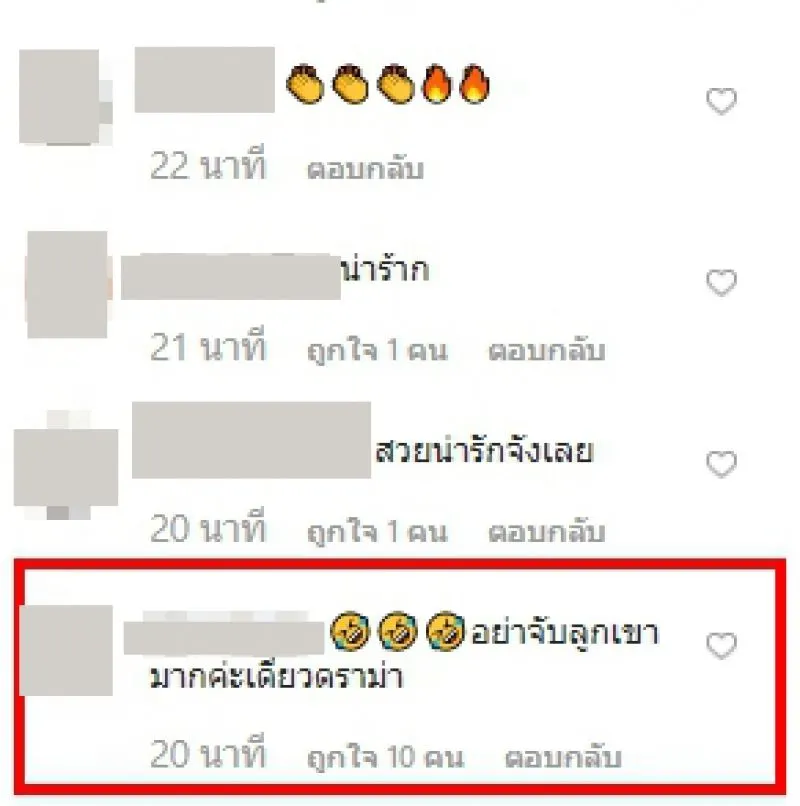The width and height of the screenshot is (800, 806).
Task: View who liked the 21-minute comment
Action: click(377, 350)
